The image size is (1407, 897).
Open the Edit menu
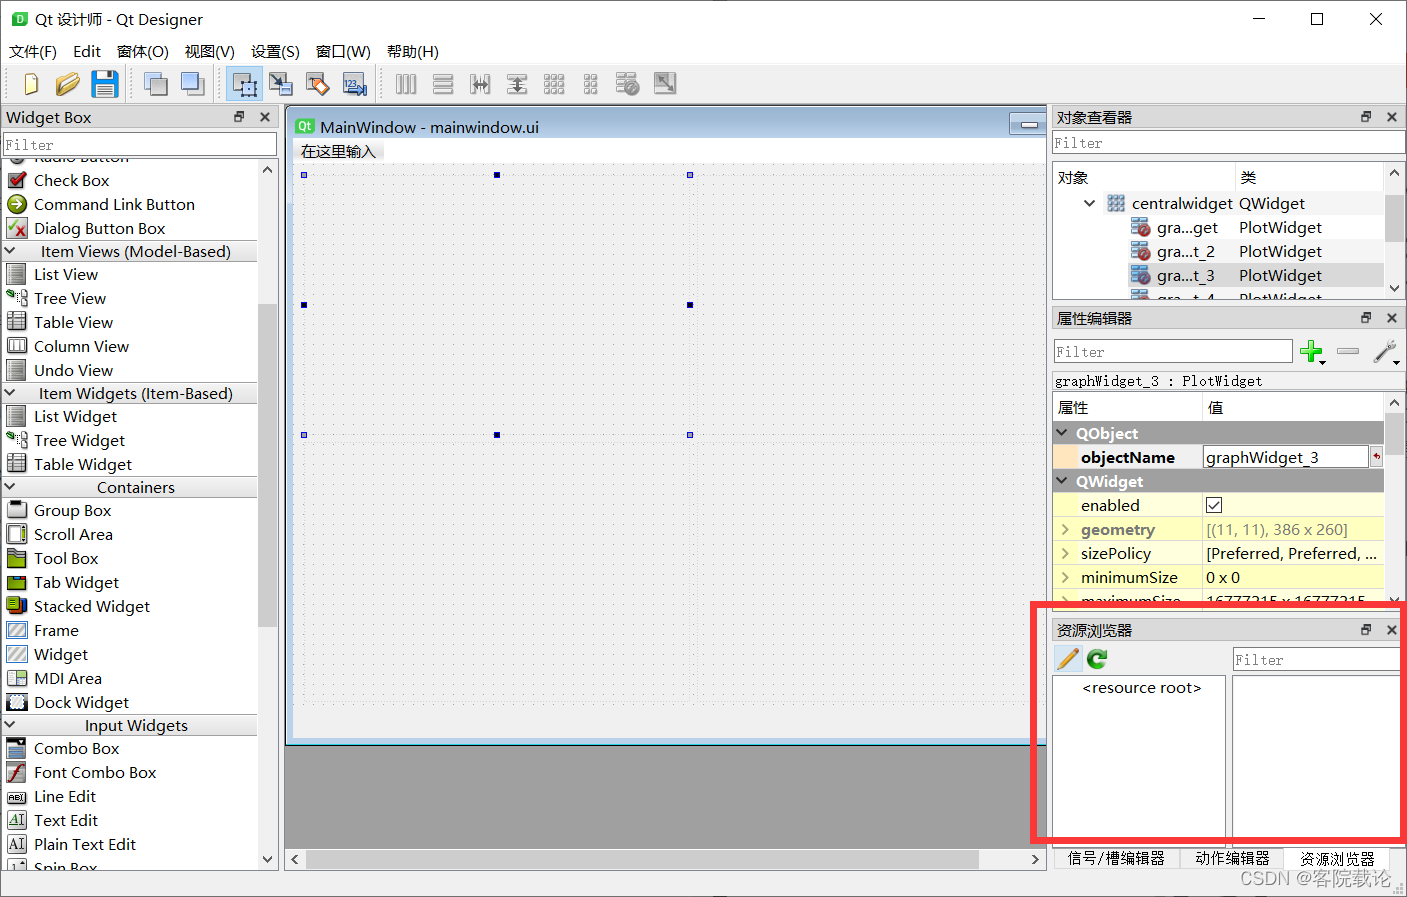click(87, 51)
